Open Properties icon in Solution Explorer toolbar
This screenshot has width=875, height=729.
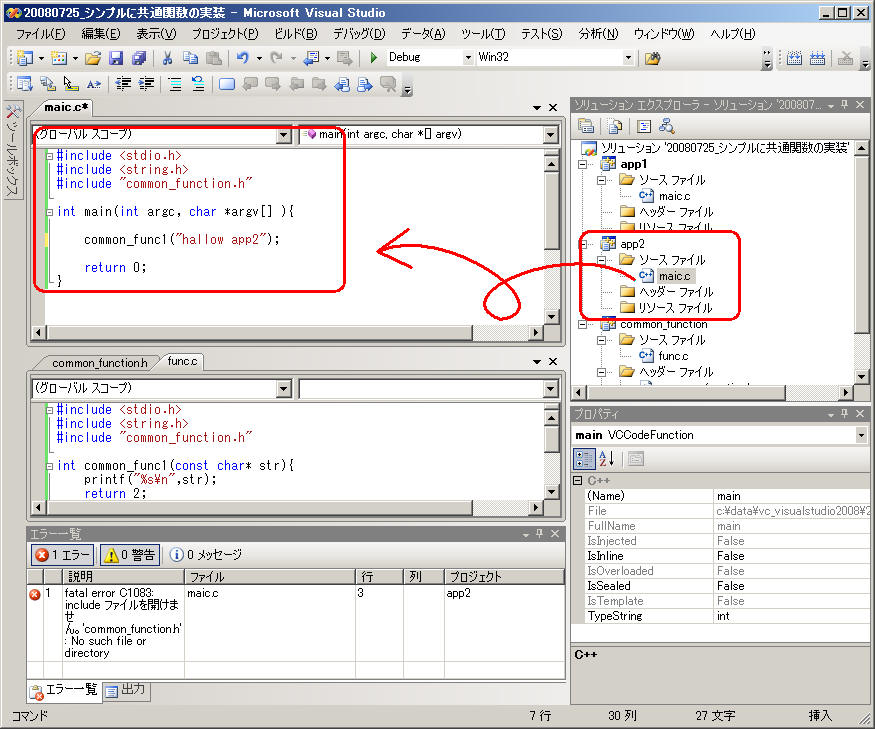[x=587, y=126]
